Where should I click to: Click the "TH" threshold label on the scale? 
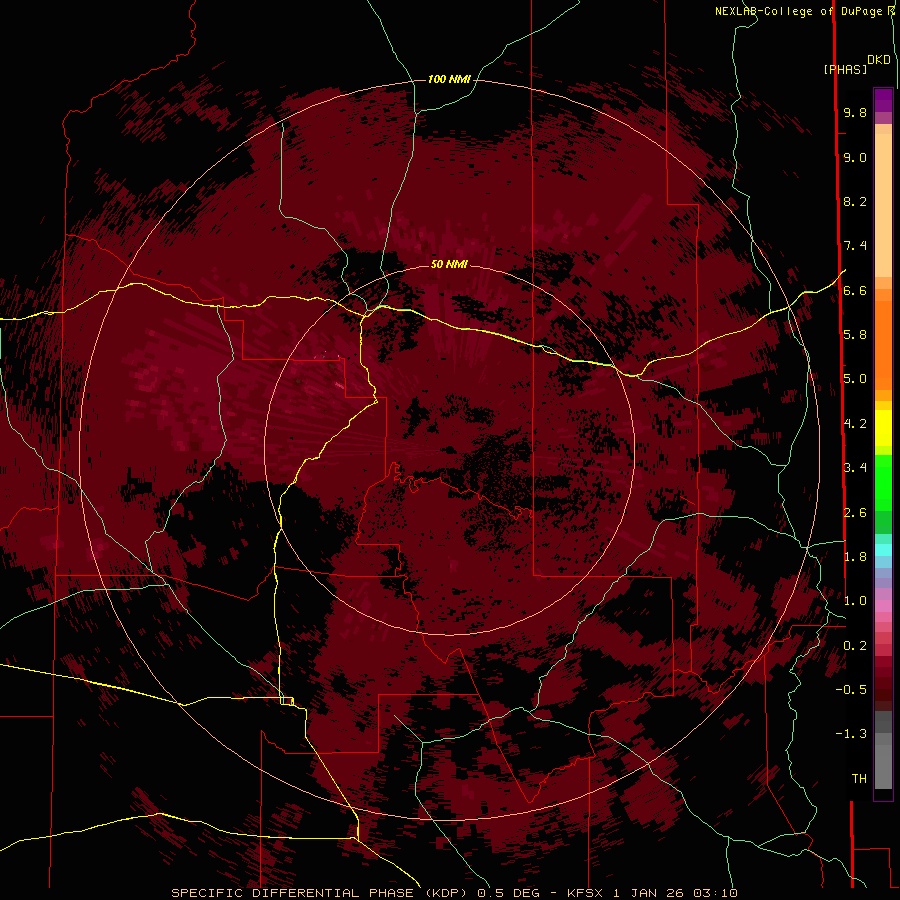pos(859,779)
